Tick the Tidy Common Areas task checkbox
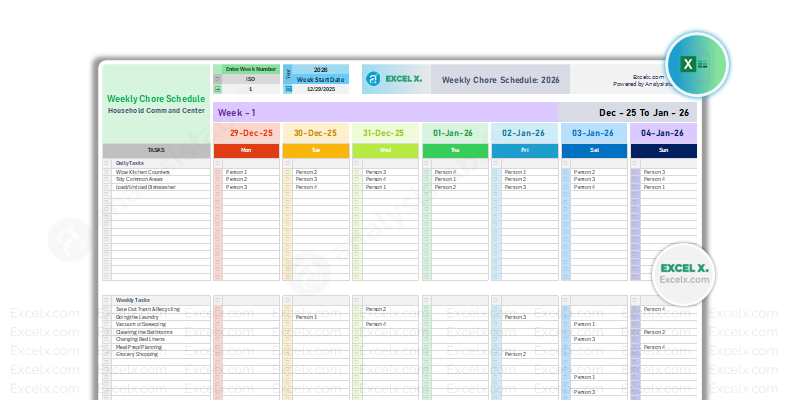 pyautogui.click(x=107, y=180)
